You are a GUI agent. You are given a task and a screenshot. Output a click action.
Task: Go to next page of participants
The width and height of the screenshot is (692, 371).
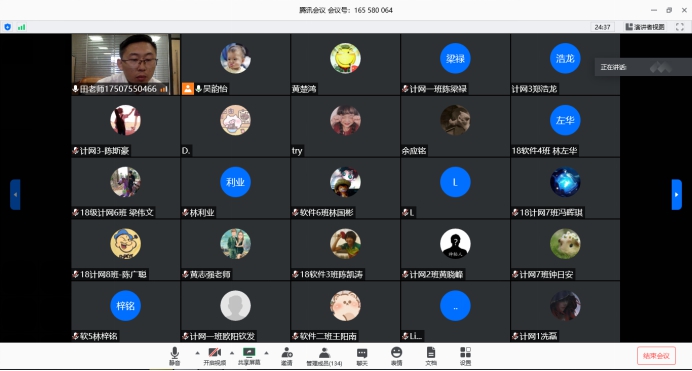coord(677,195)
